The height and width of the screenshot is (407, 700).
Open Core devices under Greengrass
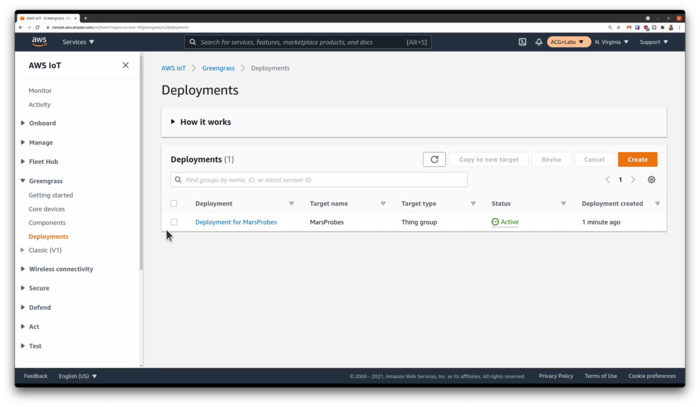[47, 209]
